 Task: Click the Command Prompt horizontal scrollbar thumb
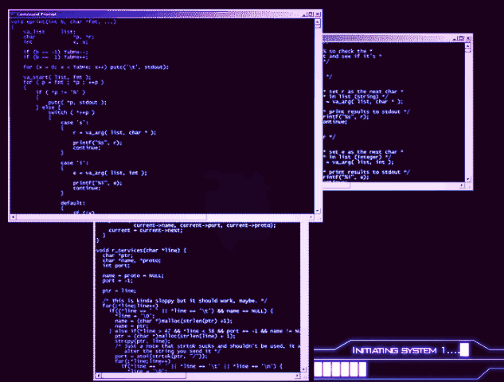111,217
